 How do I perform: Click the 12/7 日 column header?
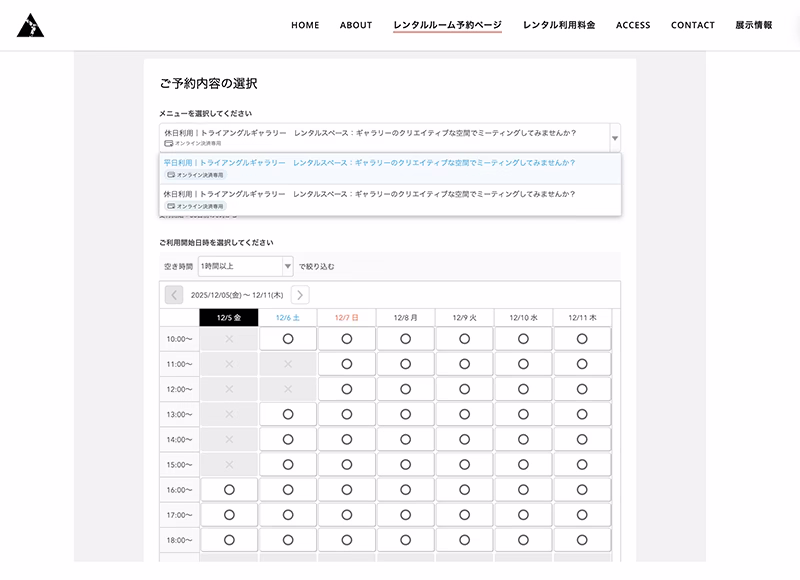pyautogui.click(x=349, y=318)
